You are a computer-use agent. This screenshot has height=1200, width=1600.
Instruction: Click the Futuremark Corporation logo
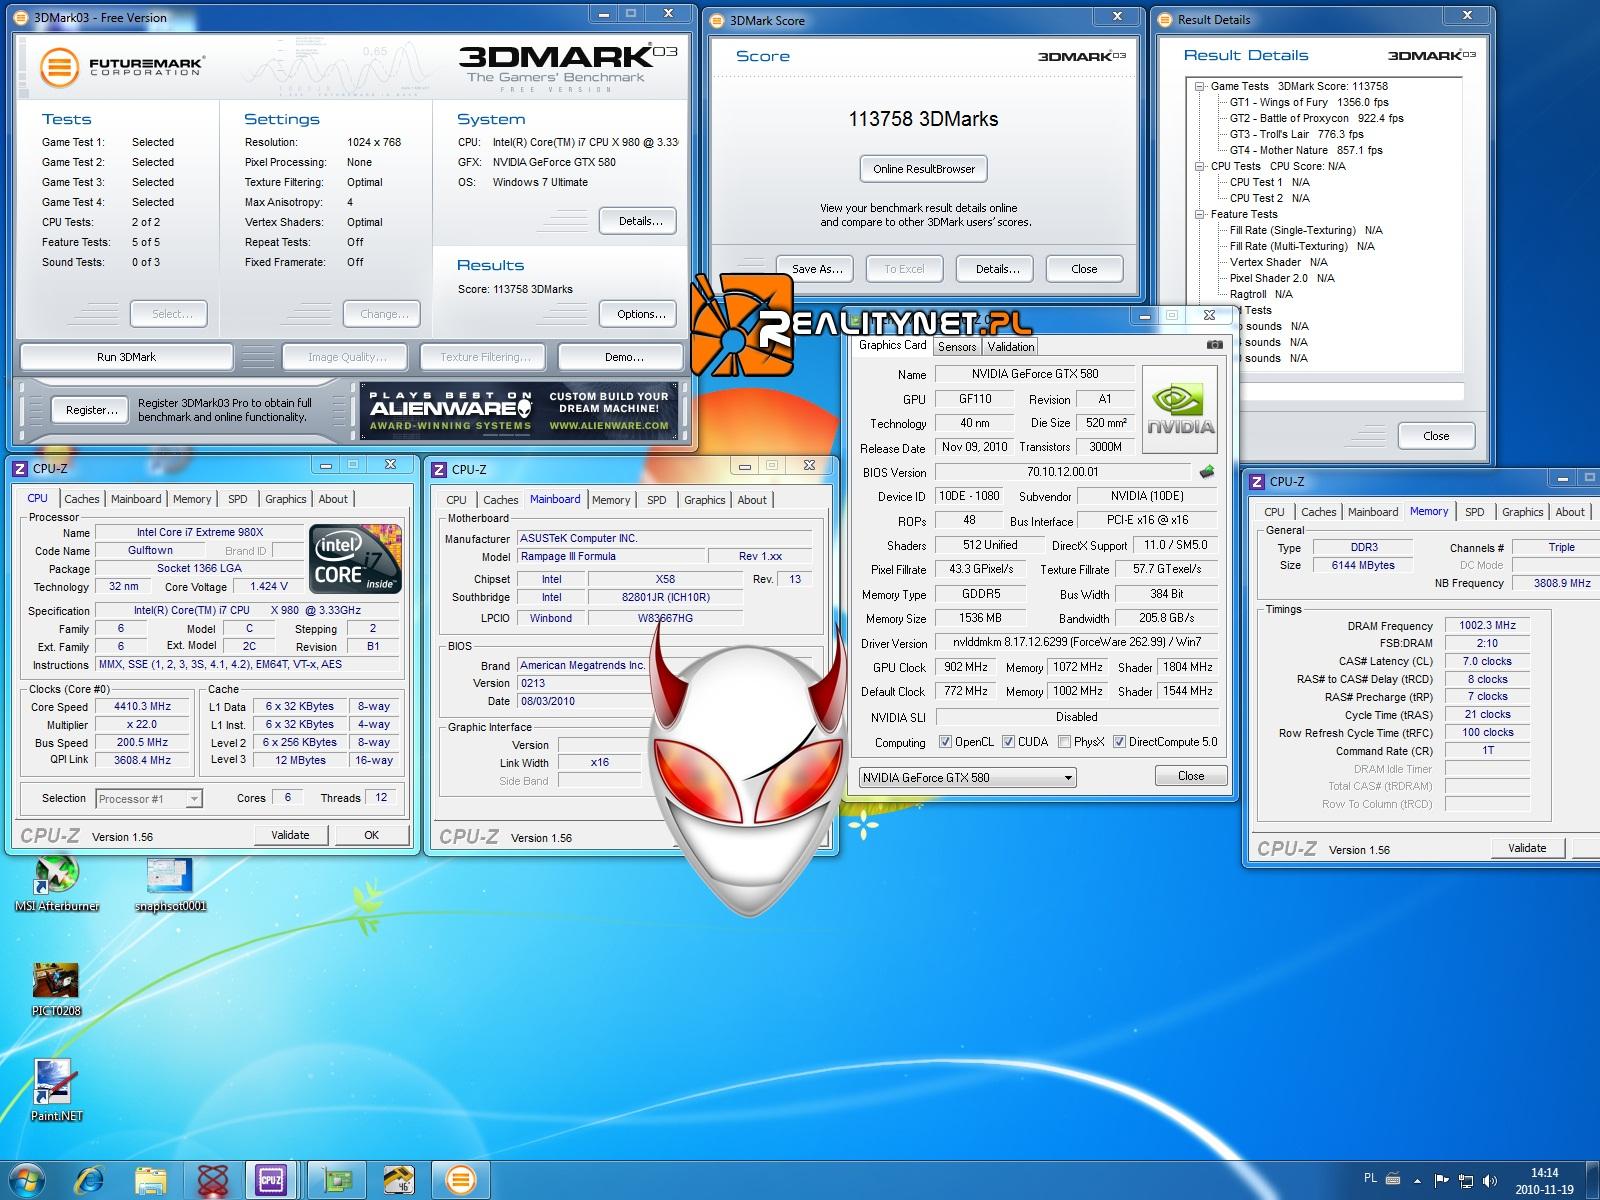click(122, 67)
